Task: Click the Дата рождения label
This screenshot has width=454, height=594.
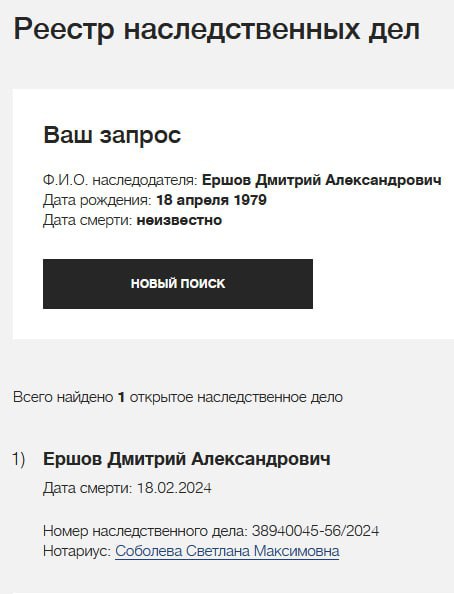Action: tap(97, 200)
